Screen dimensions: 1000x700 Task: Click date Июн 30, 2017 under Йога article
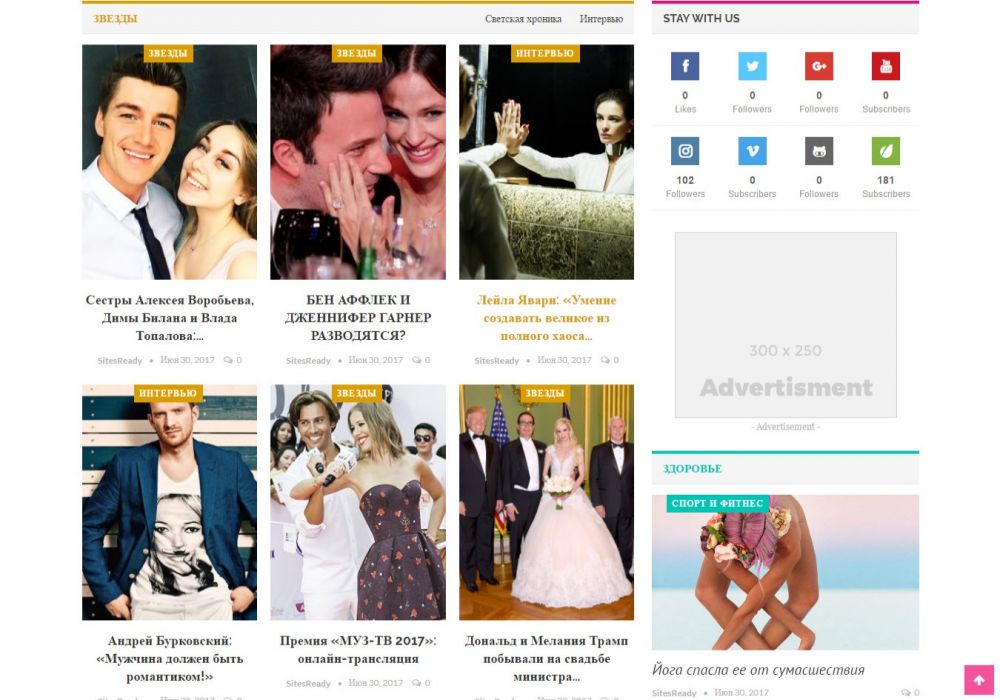pos(741,692)
